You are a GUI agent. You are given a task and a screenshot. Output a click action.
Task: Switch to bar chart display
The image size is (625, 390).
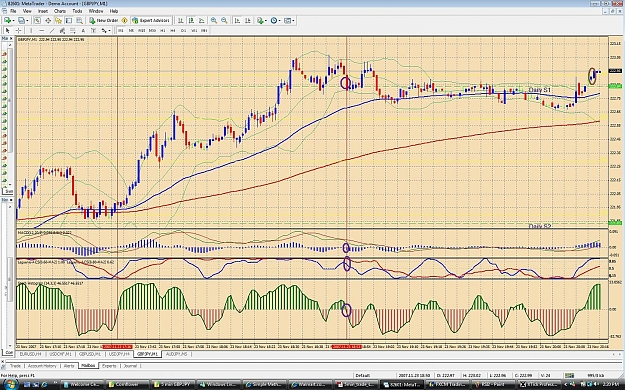coord(181,20)
